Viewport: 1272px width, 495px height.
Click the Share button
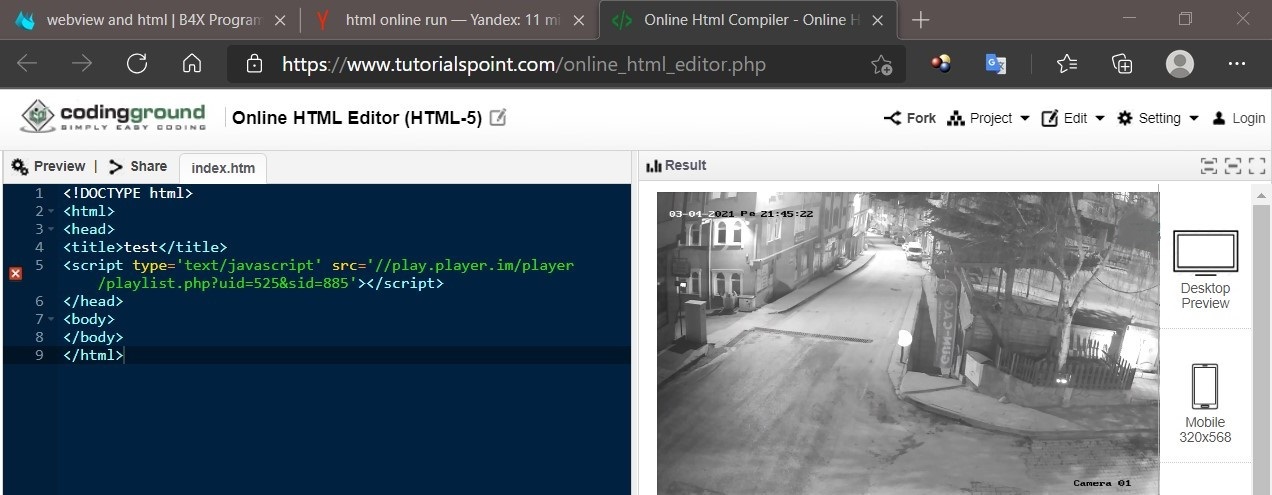(x=138, y=166)
